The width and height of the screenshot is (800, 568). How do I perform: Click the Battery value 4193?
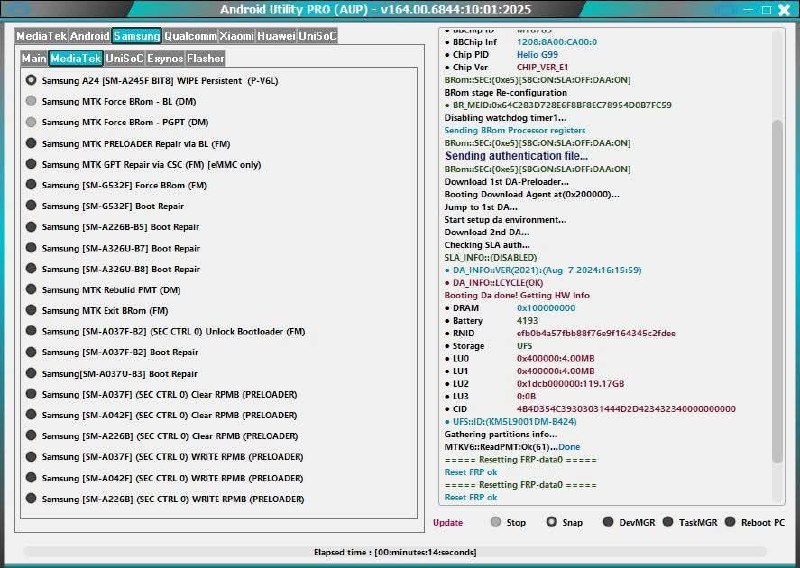(x=528, y=320)
